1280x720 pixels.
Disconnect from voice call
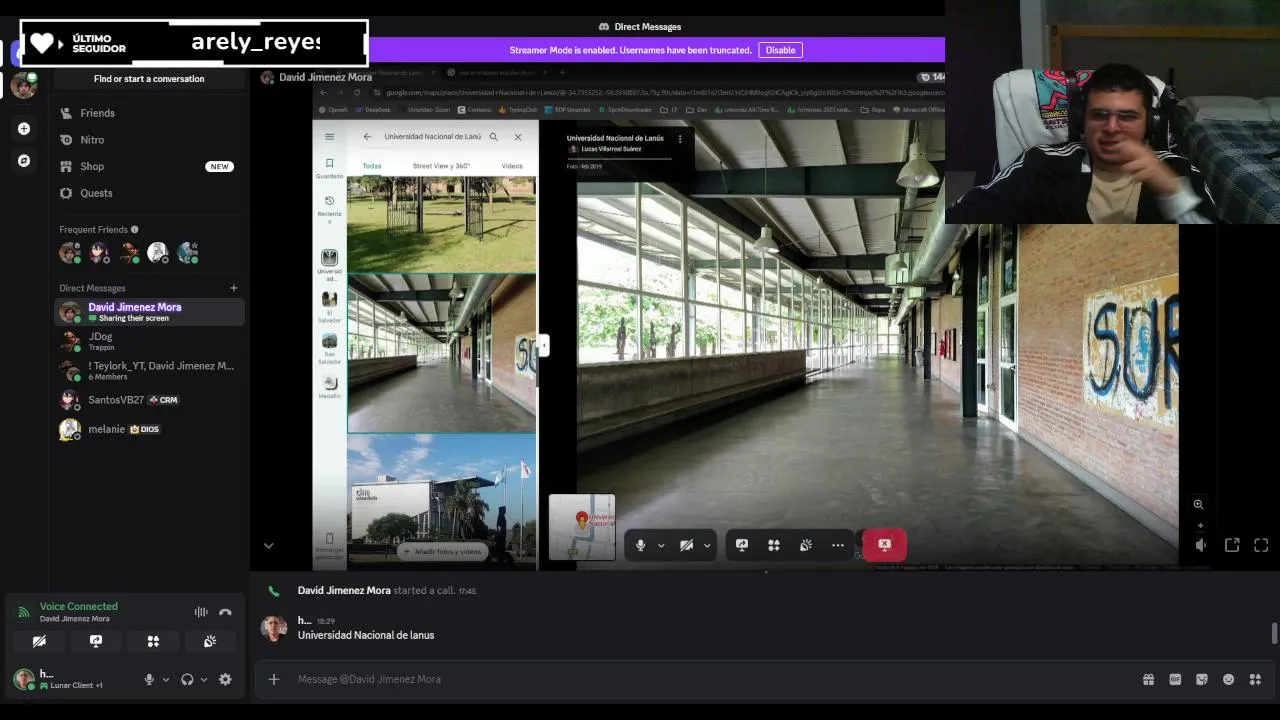(225, 612)
